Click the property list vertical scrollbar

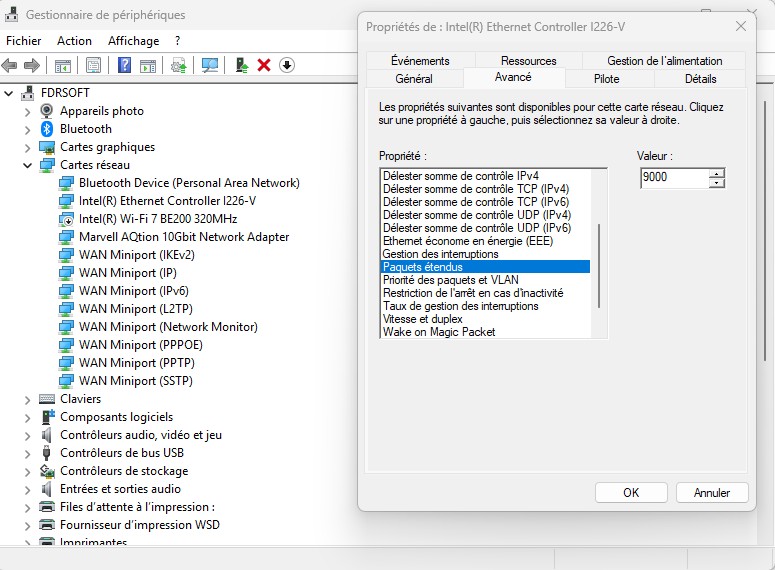tap(599, 265)
